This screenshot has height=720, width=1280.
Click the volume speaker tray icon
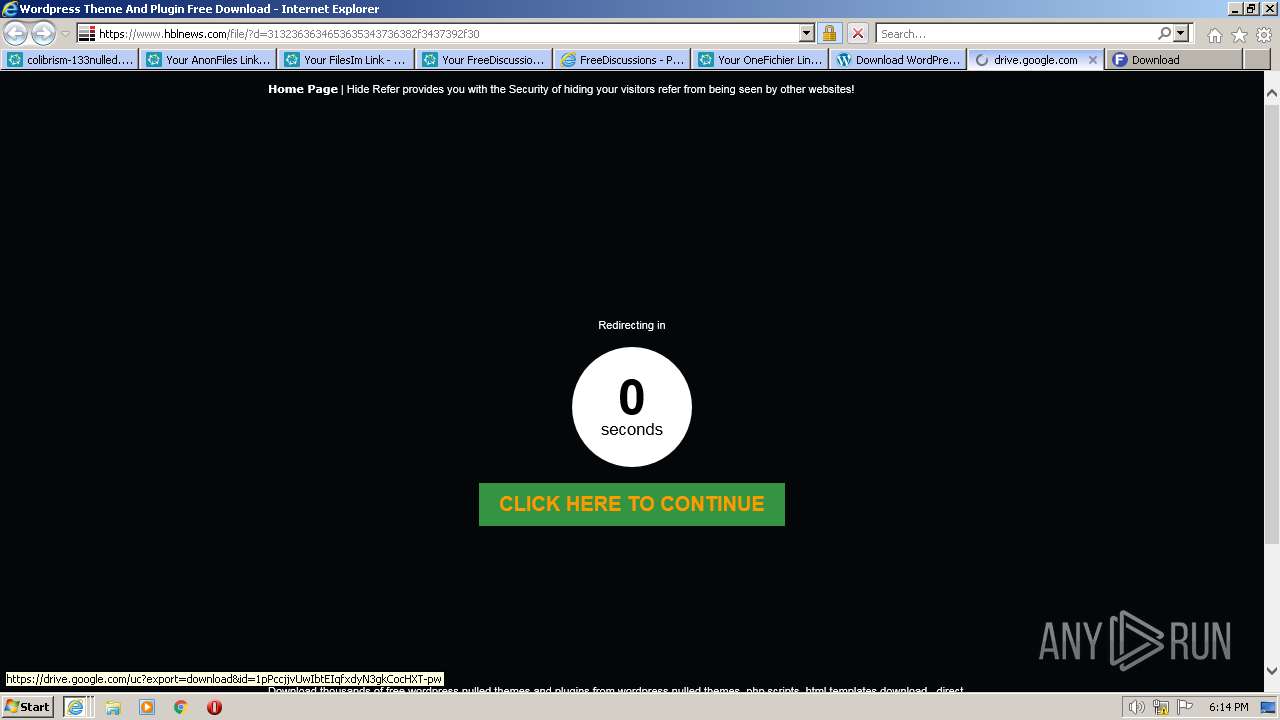pos(1137,707)
